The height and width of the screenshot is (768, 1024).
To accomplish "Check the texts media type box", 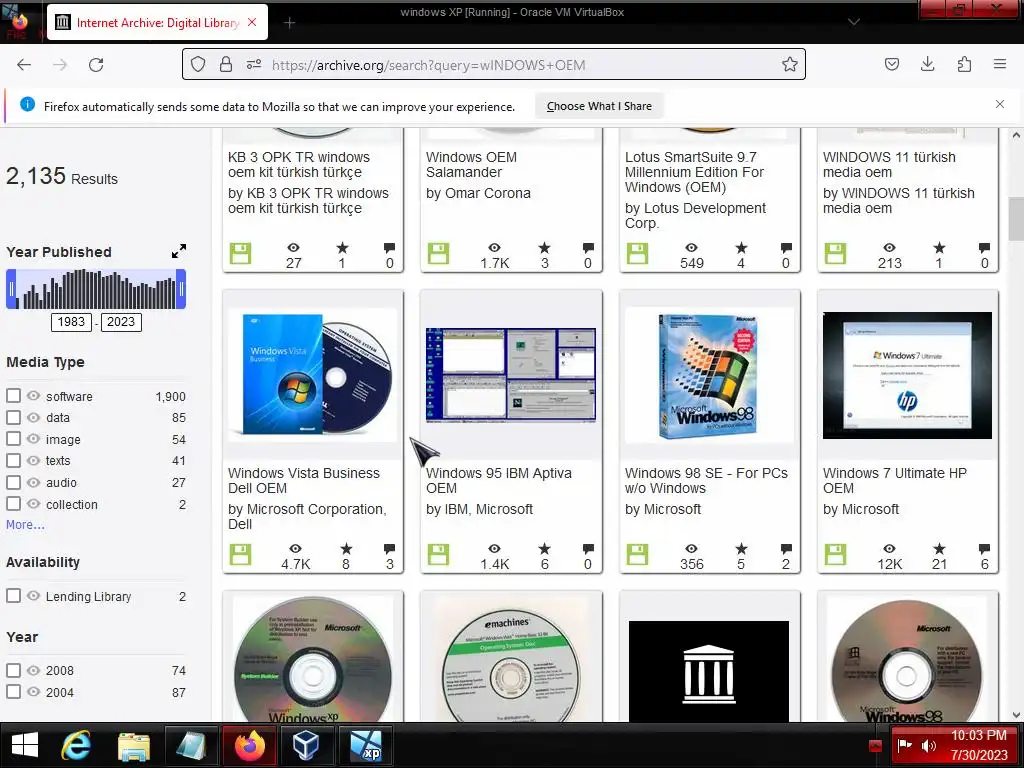I will (x=13, y=460).
